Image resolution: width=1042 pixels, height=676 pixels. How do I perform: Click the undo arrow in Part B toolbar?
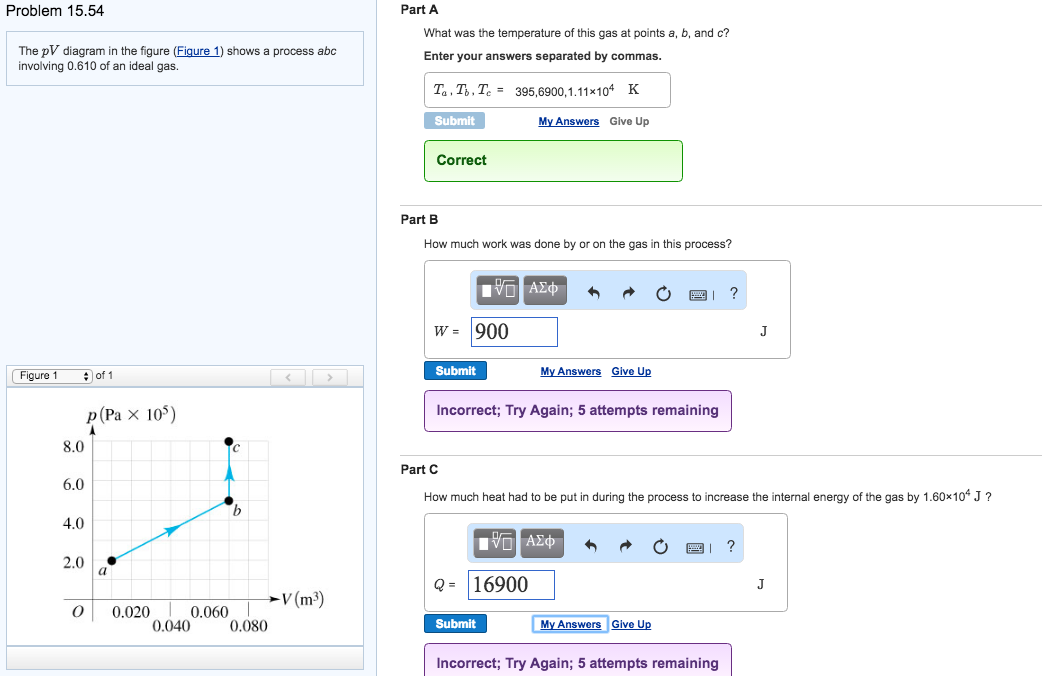click(x=593, y=290)
